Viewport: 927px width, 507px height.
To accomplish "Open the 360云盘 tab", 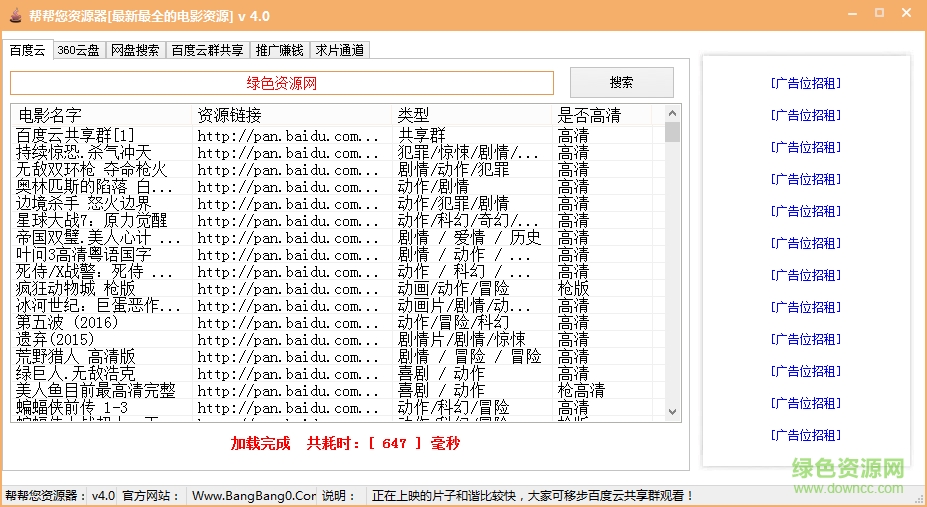I will [78, 51].
